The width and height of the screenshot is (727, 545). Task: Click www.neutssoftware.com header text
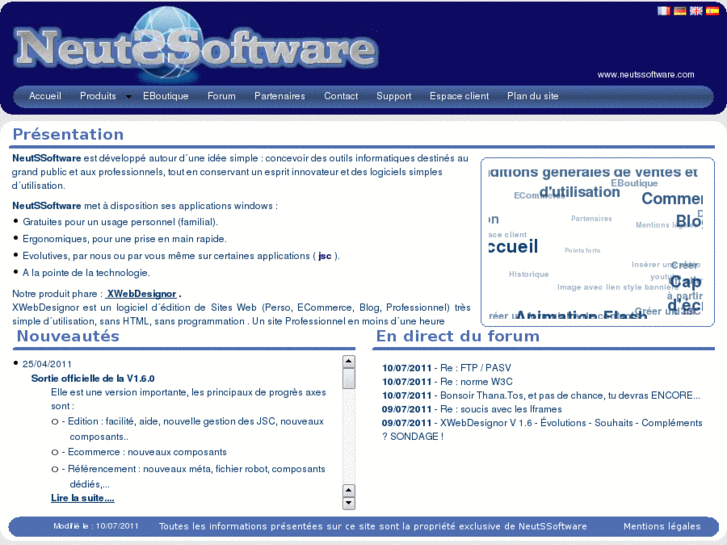[x=645, y=75]
